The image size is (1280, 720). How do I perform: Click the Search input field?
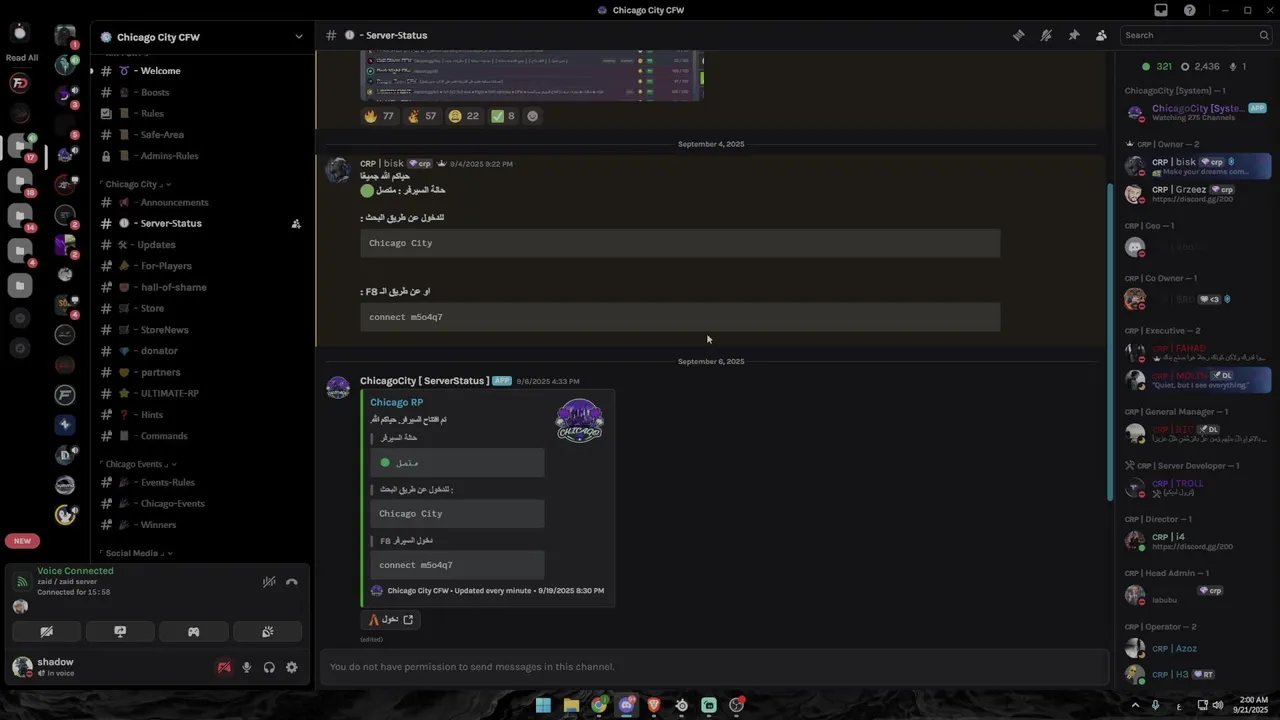(x=1195, y=35)
